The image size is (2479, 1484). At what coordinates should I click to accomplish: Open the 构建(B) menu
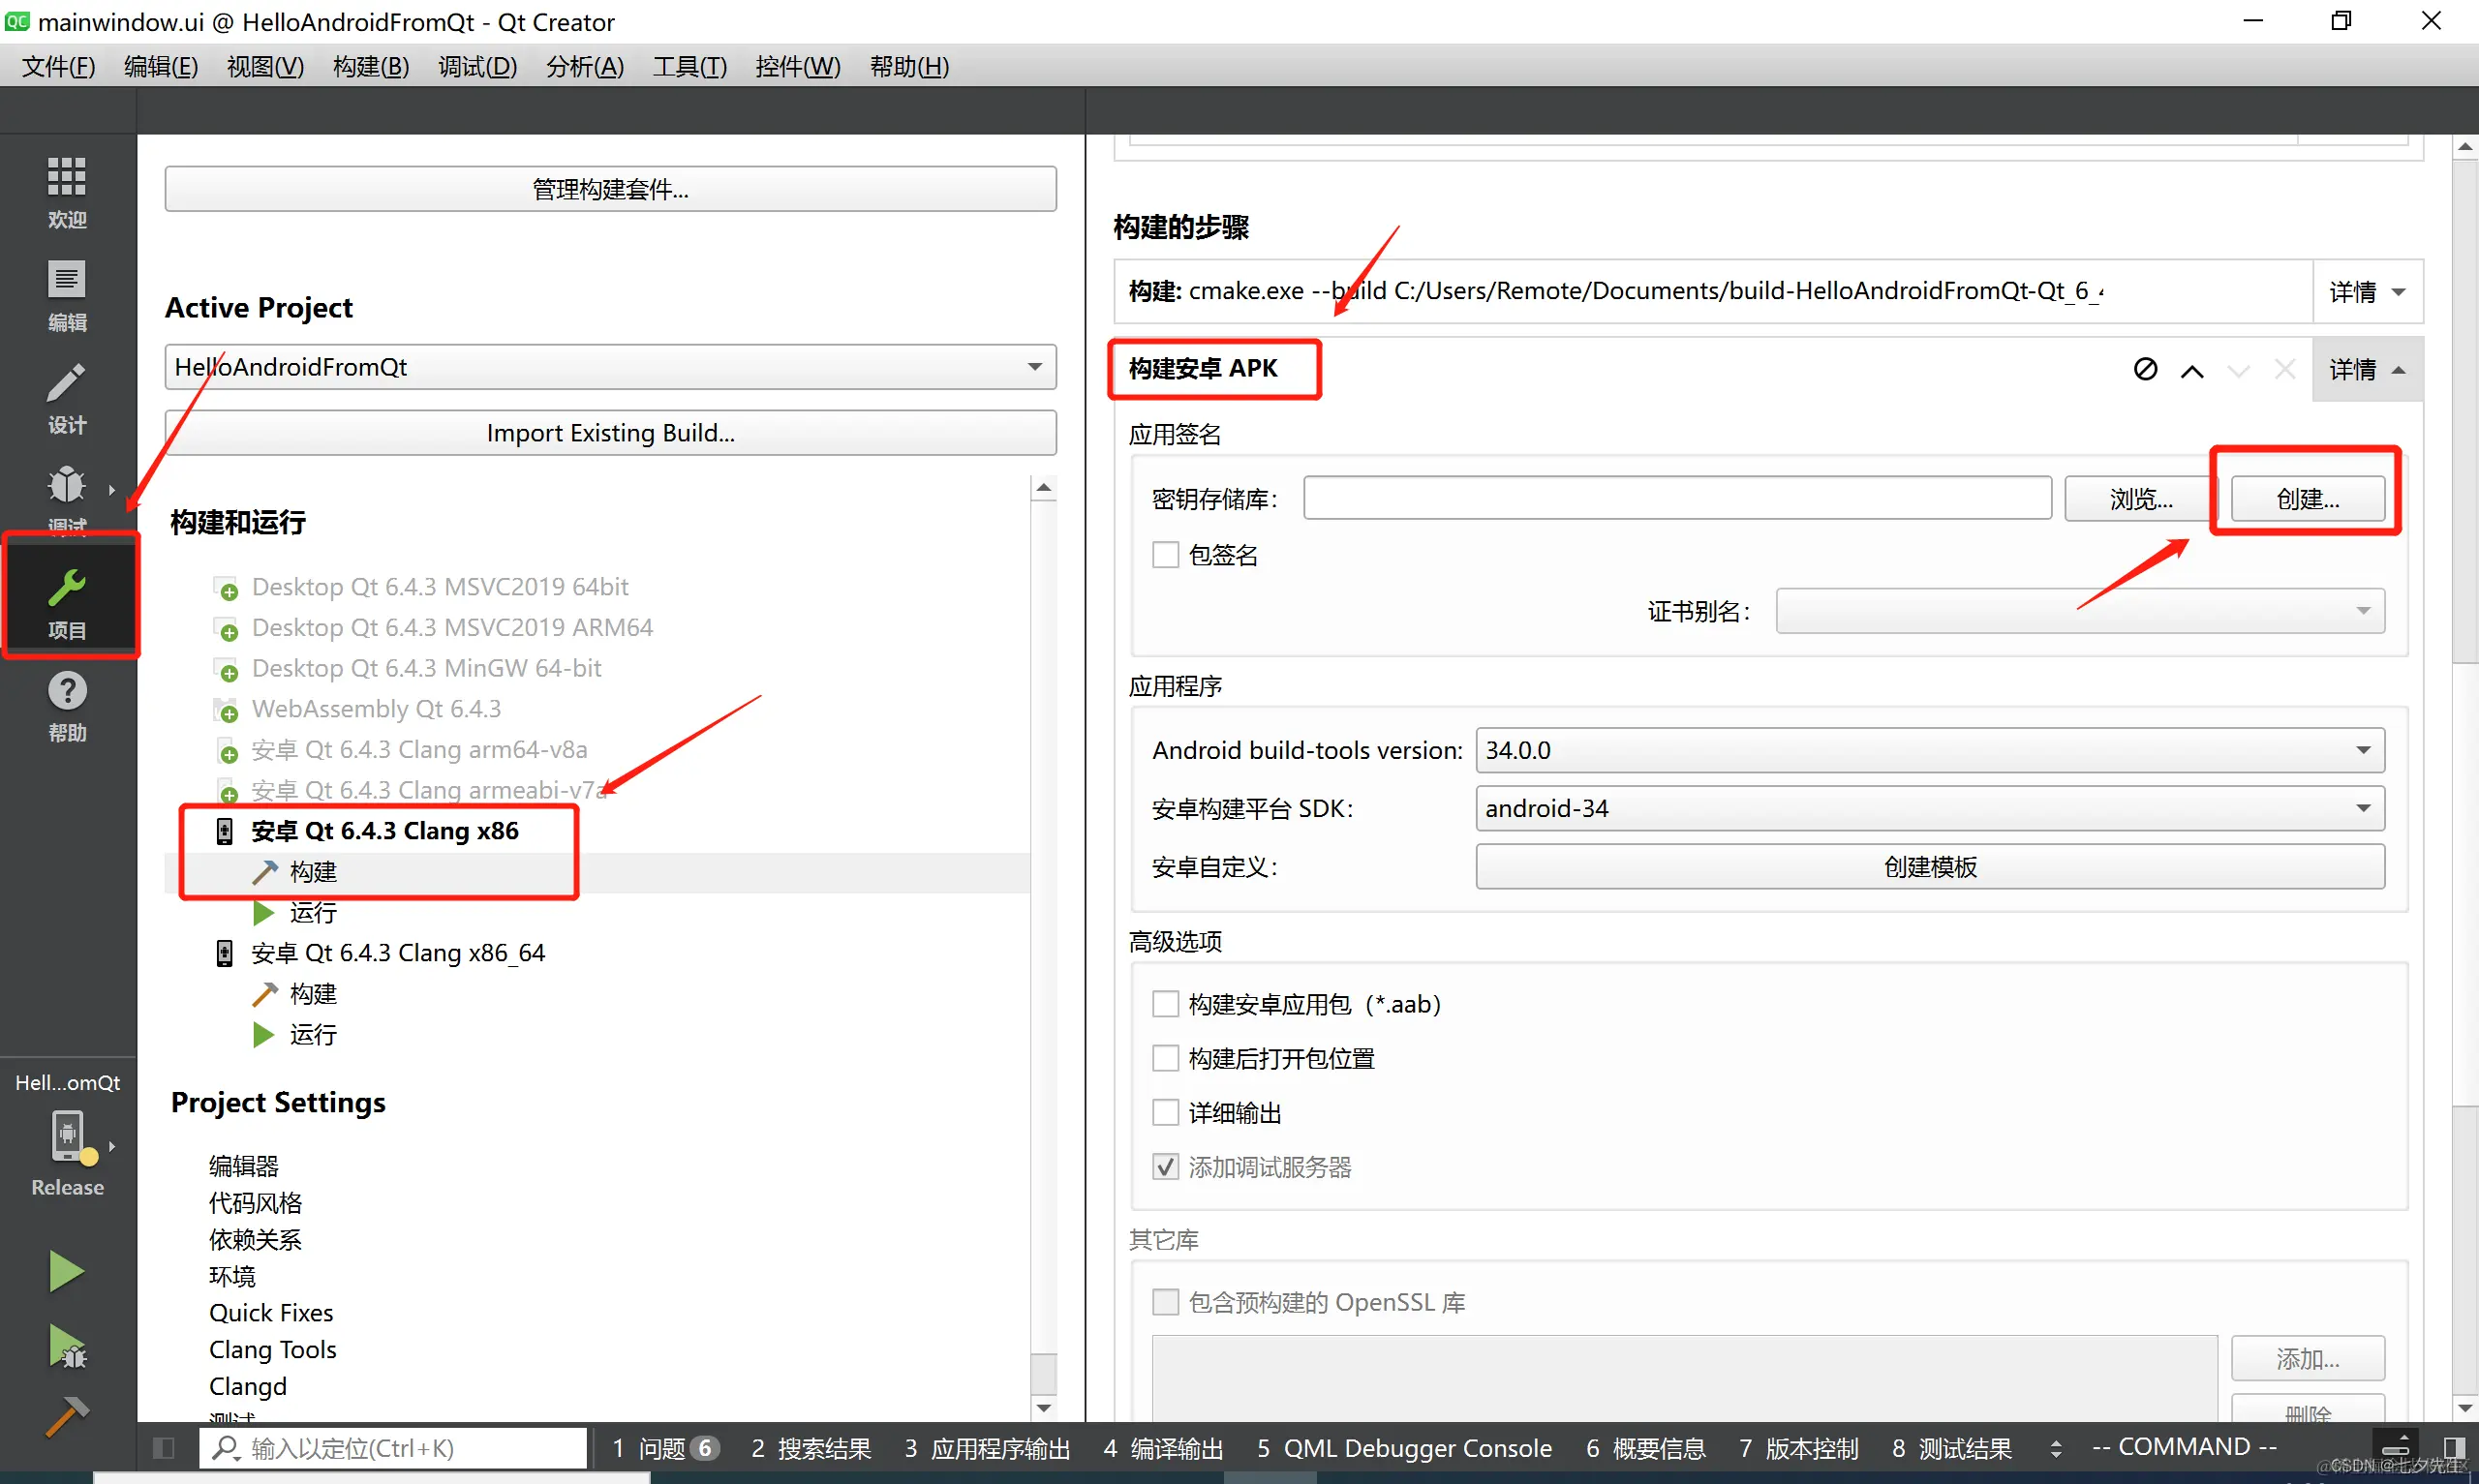click(371, 66)
